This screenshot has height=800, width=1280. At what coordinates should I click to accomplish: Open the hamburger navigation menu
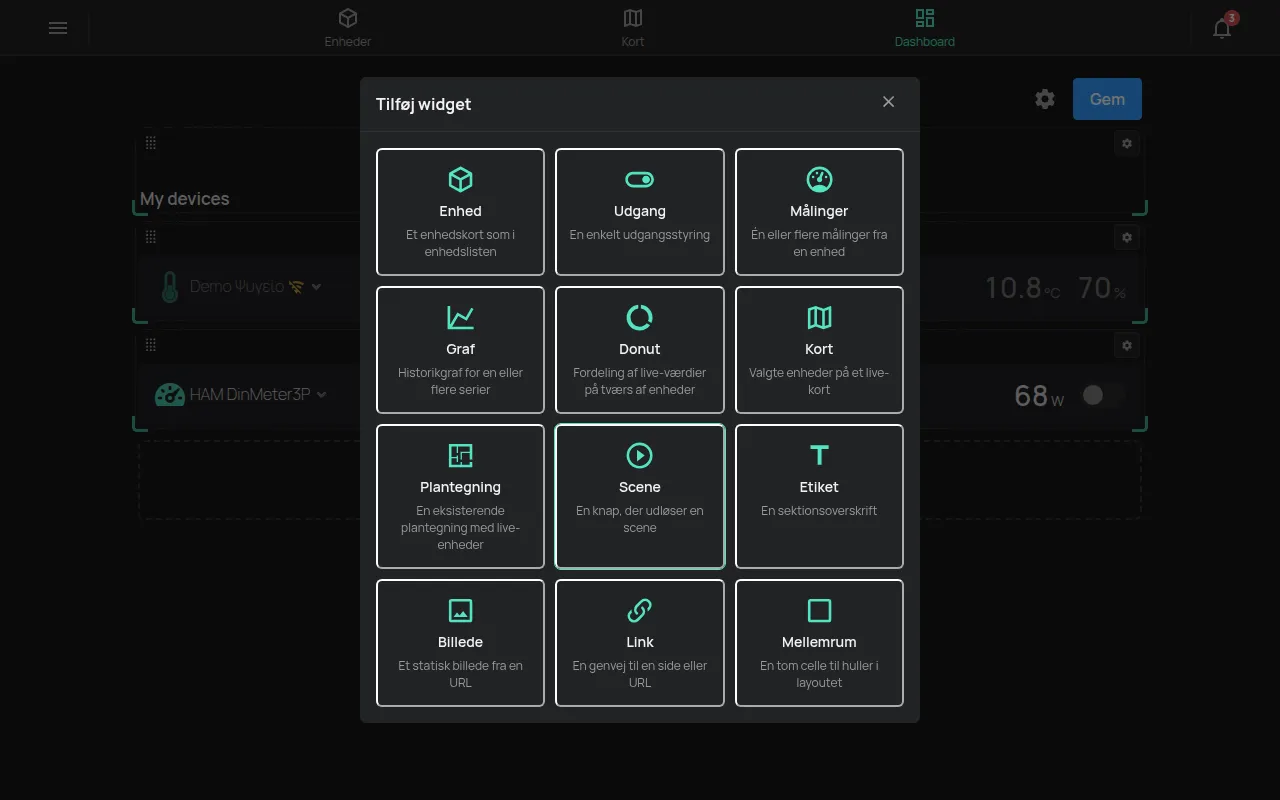(x=58, y=28)
